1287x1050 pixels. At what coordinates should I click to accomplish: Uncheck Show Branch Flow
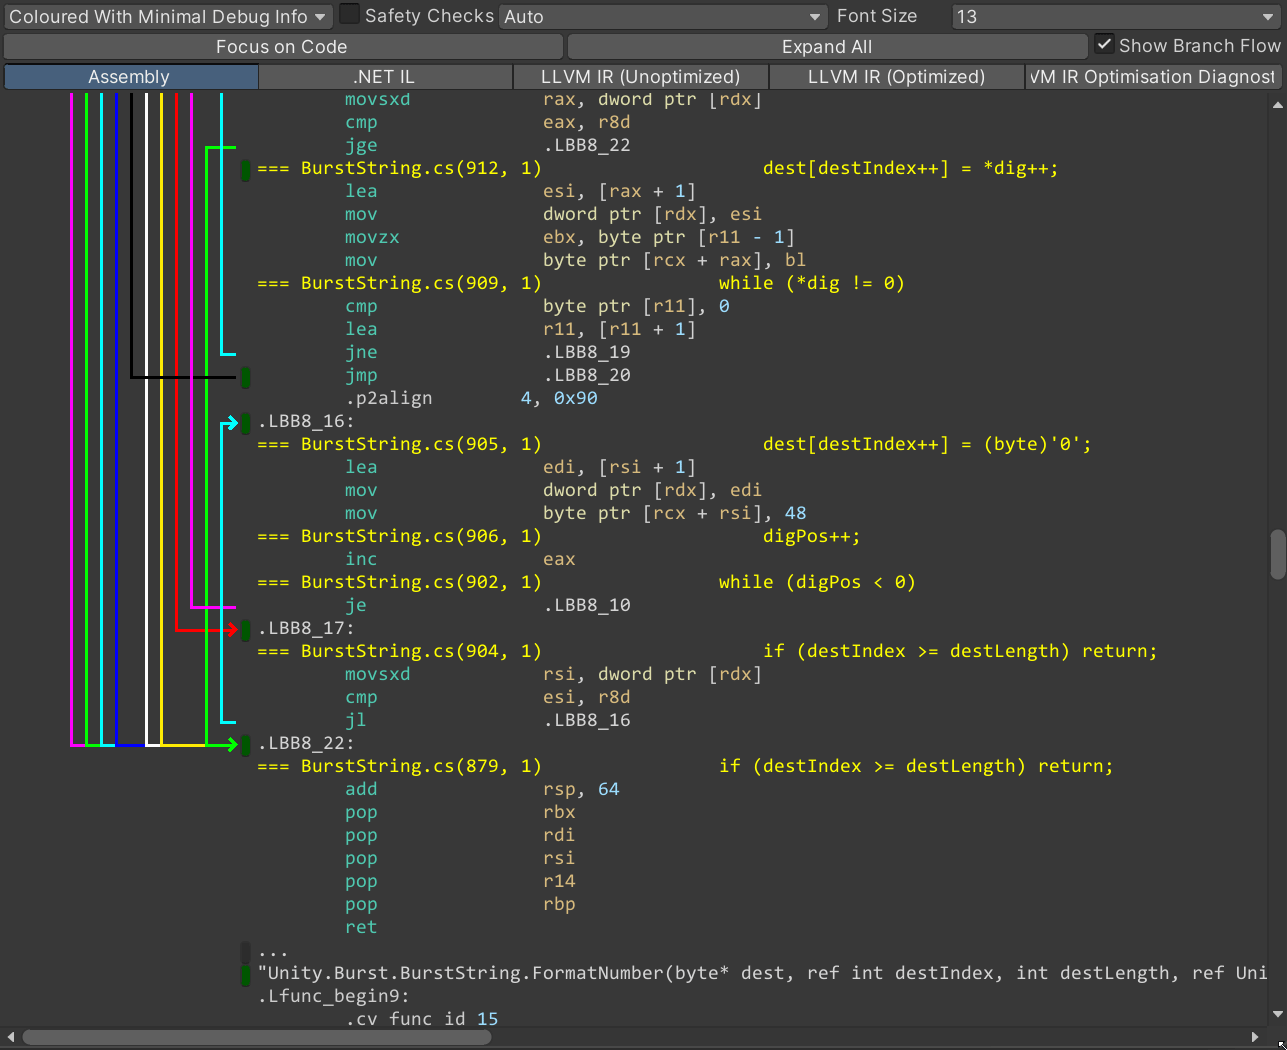point(1104,45)
